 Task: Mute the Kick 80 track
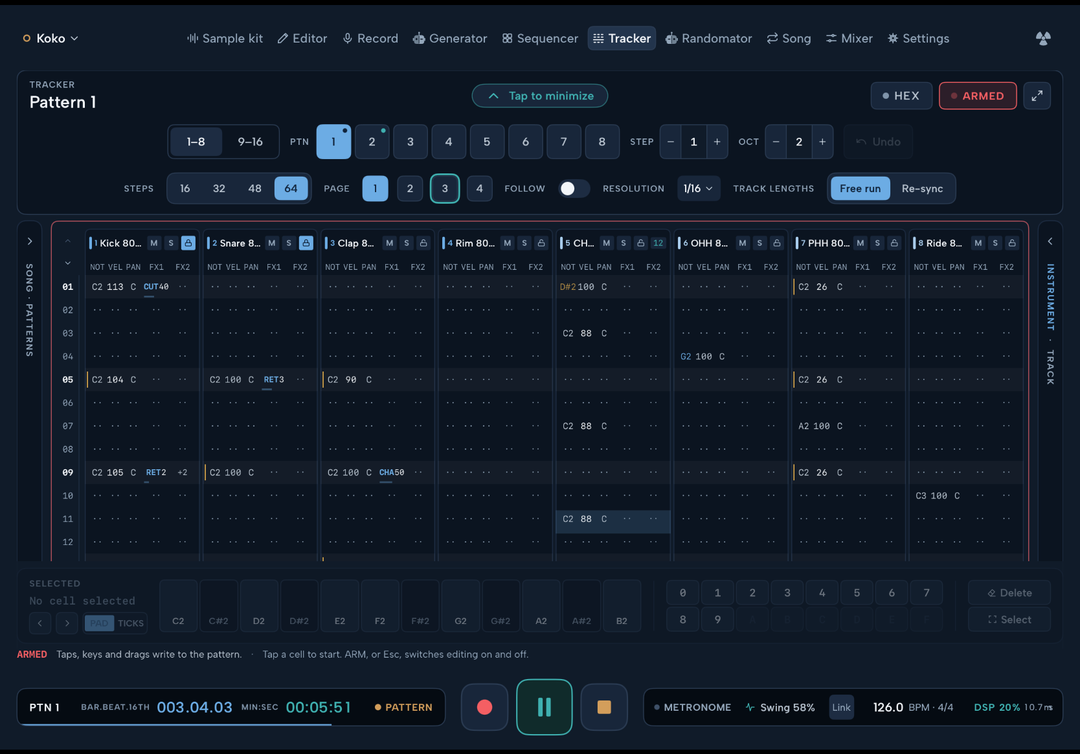coord(154,243)
